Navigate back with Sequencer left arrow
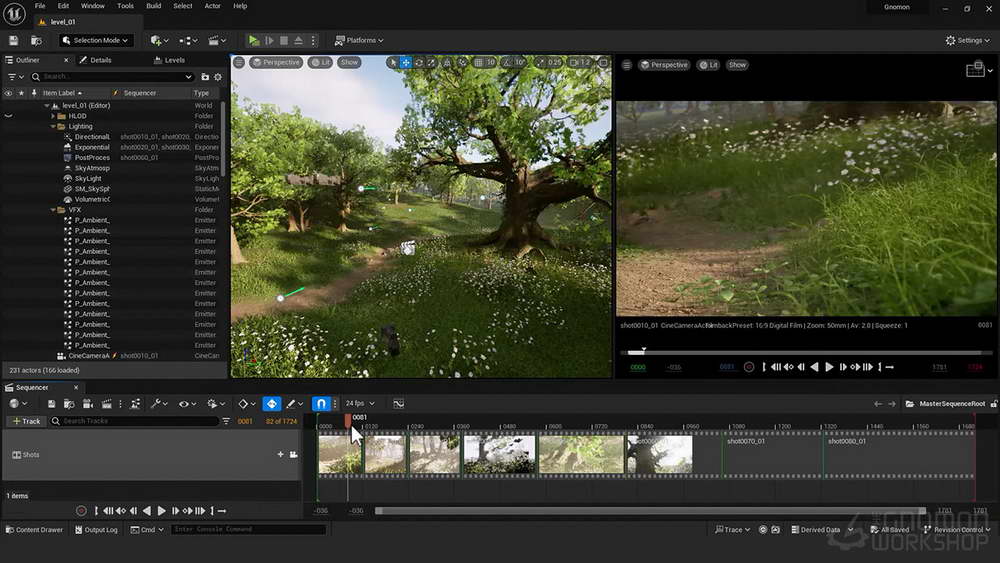This screenshot has height=563, width=1000. tap(878, 404)
